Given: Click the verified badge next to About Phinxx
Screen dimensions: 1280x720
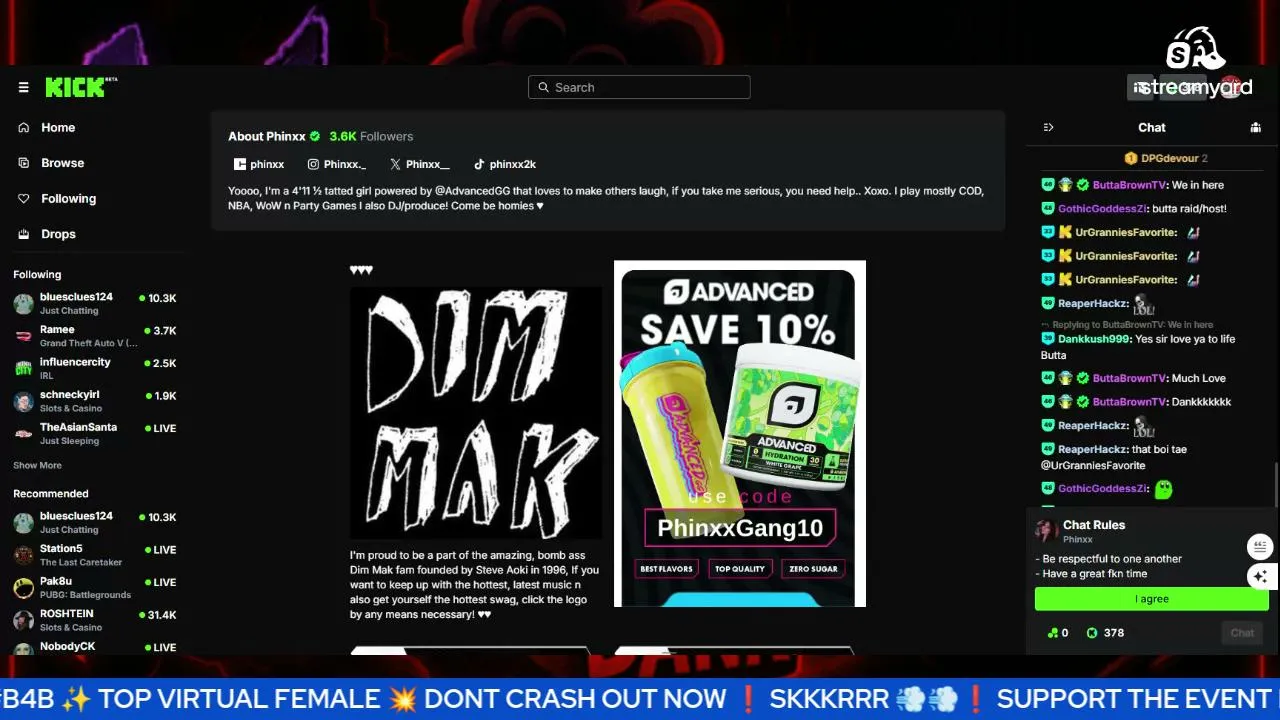Looking at the screenshot, I should click(x=315, y=136).
